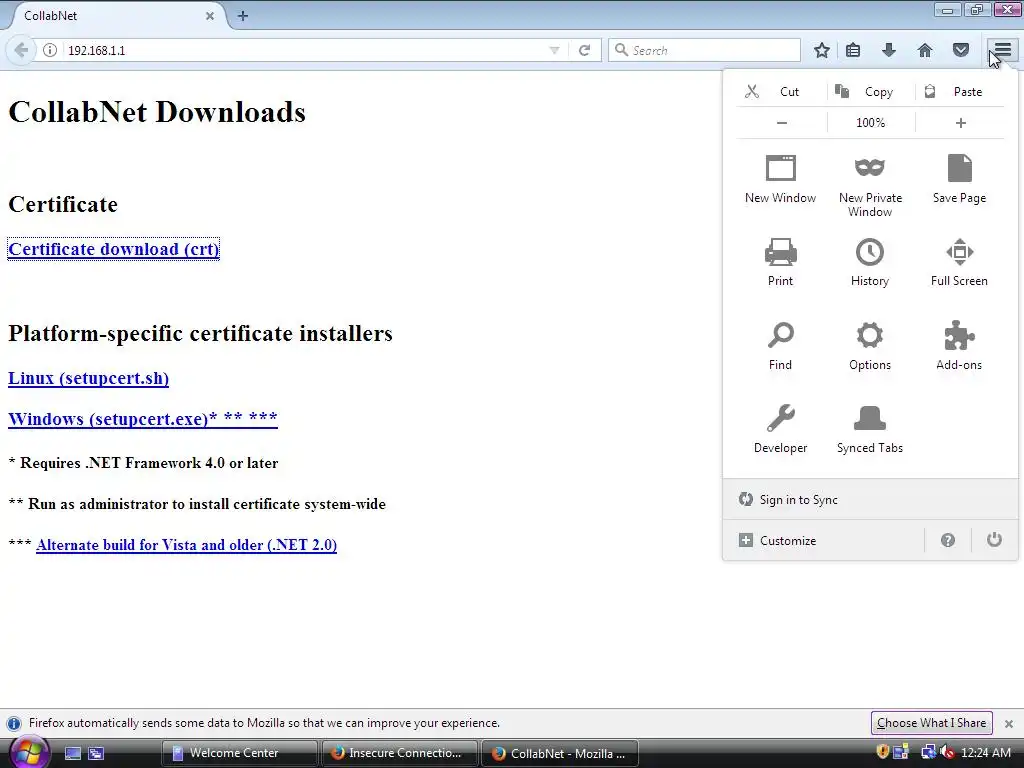Open Certificate download (crt) link
This screenshot has width=1024, height=768.
point(114,249)
